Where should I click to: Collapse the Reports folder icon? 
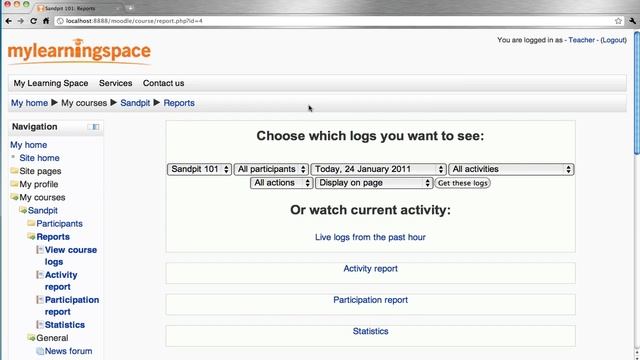coord(31,236)
